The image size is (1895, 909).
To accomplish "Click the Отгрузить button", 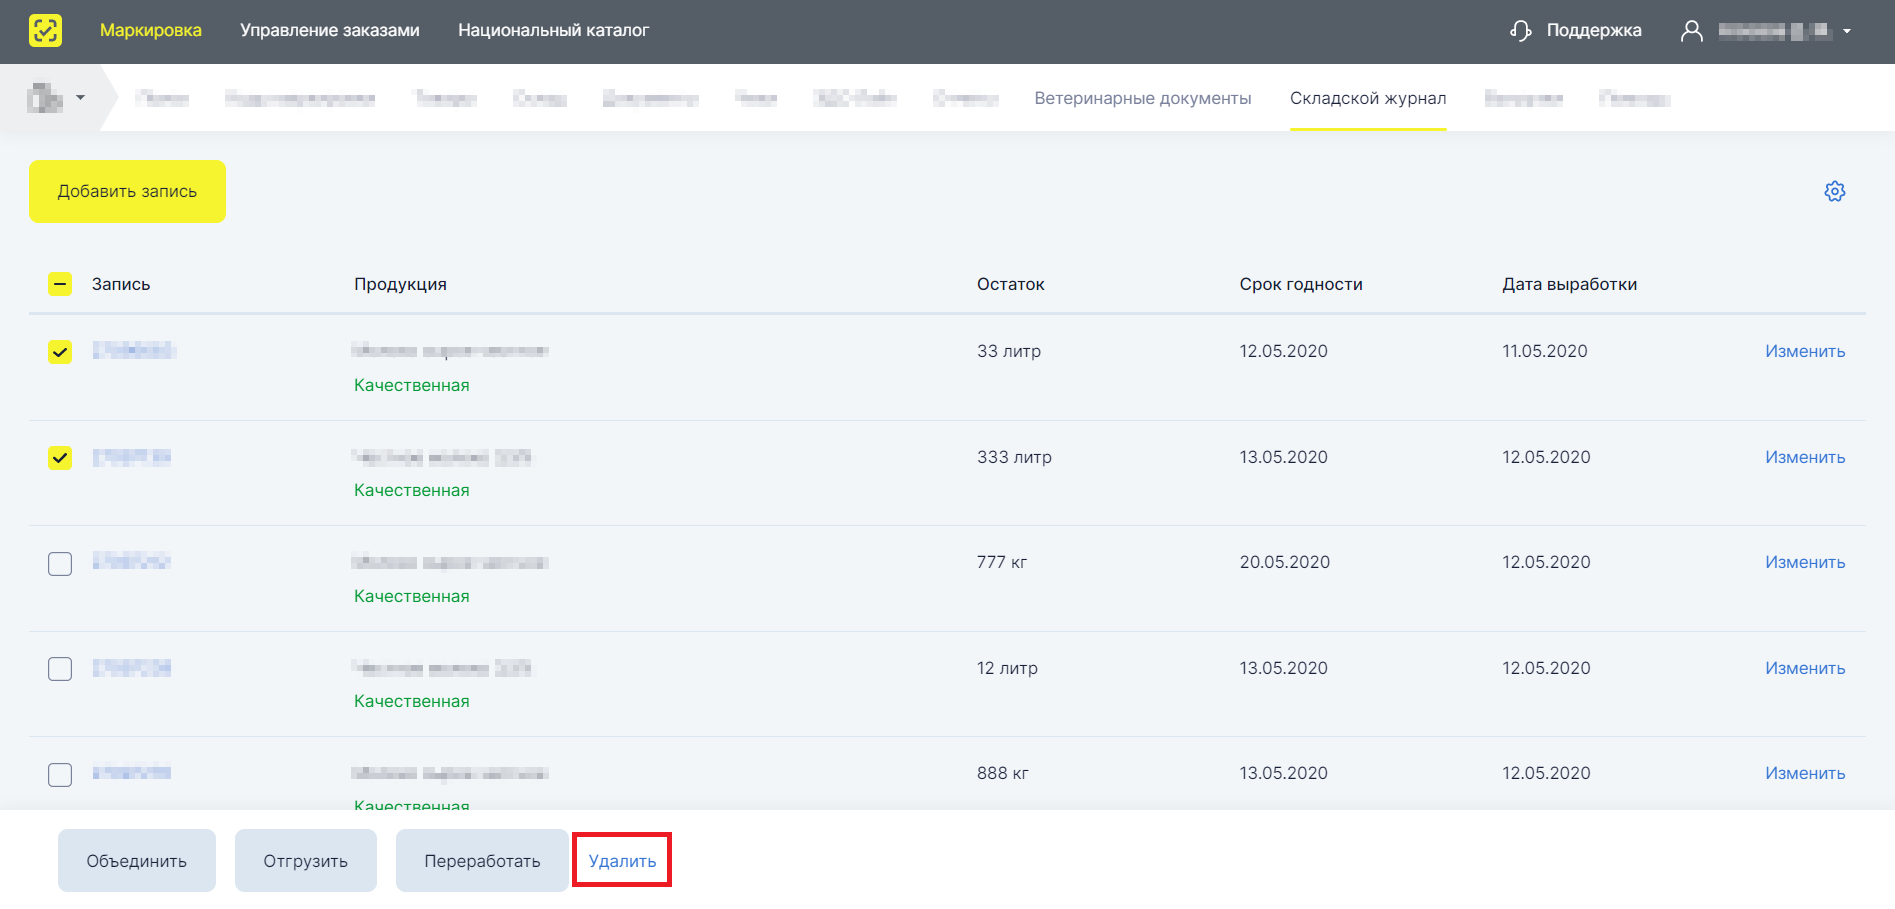I will [x=306, y=861].
